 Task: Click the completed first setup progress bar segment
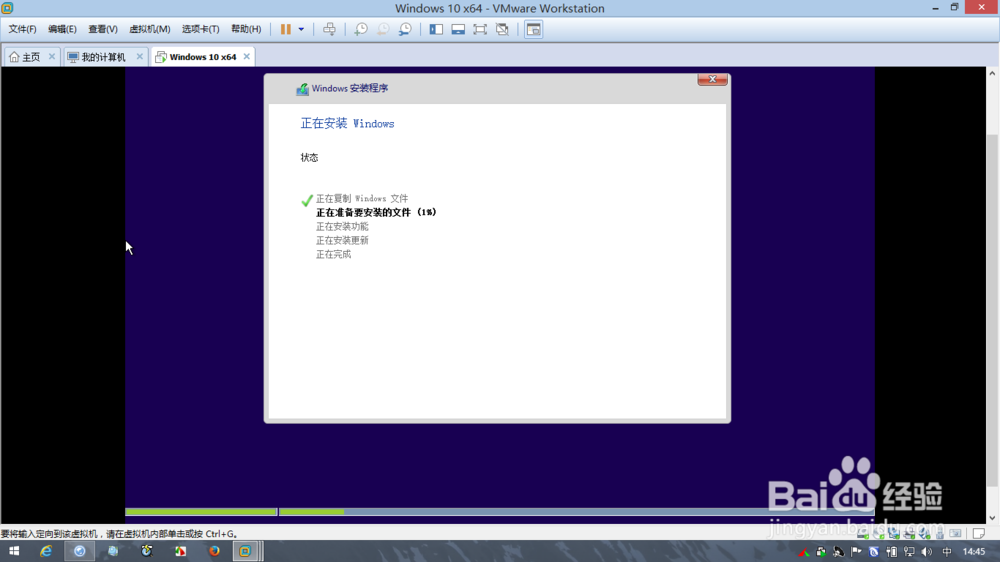[x=201, y=512]
